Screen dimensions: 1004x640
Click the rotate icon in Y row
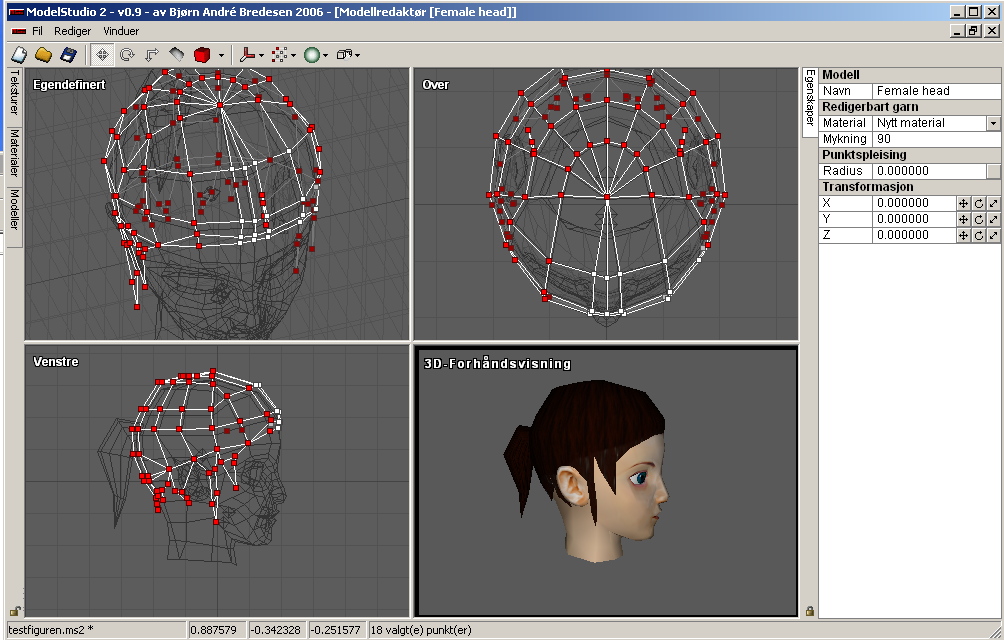[978, 220]
